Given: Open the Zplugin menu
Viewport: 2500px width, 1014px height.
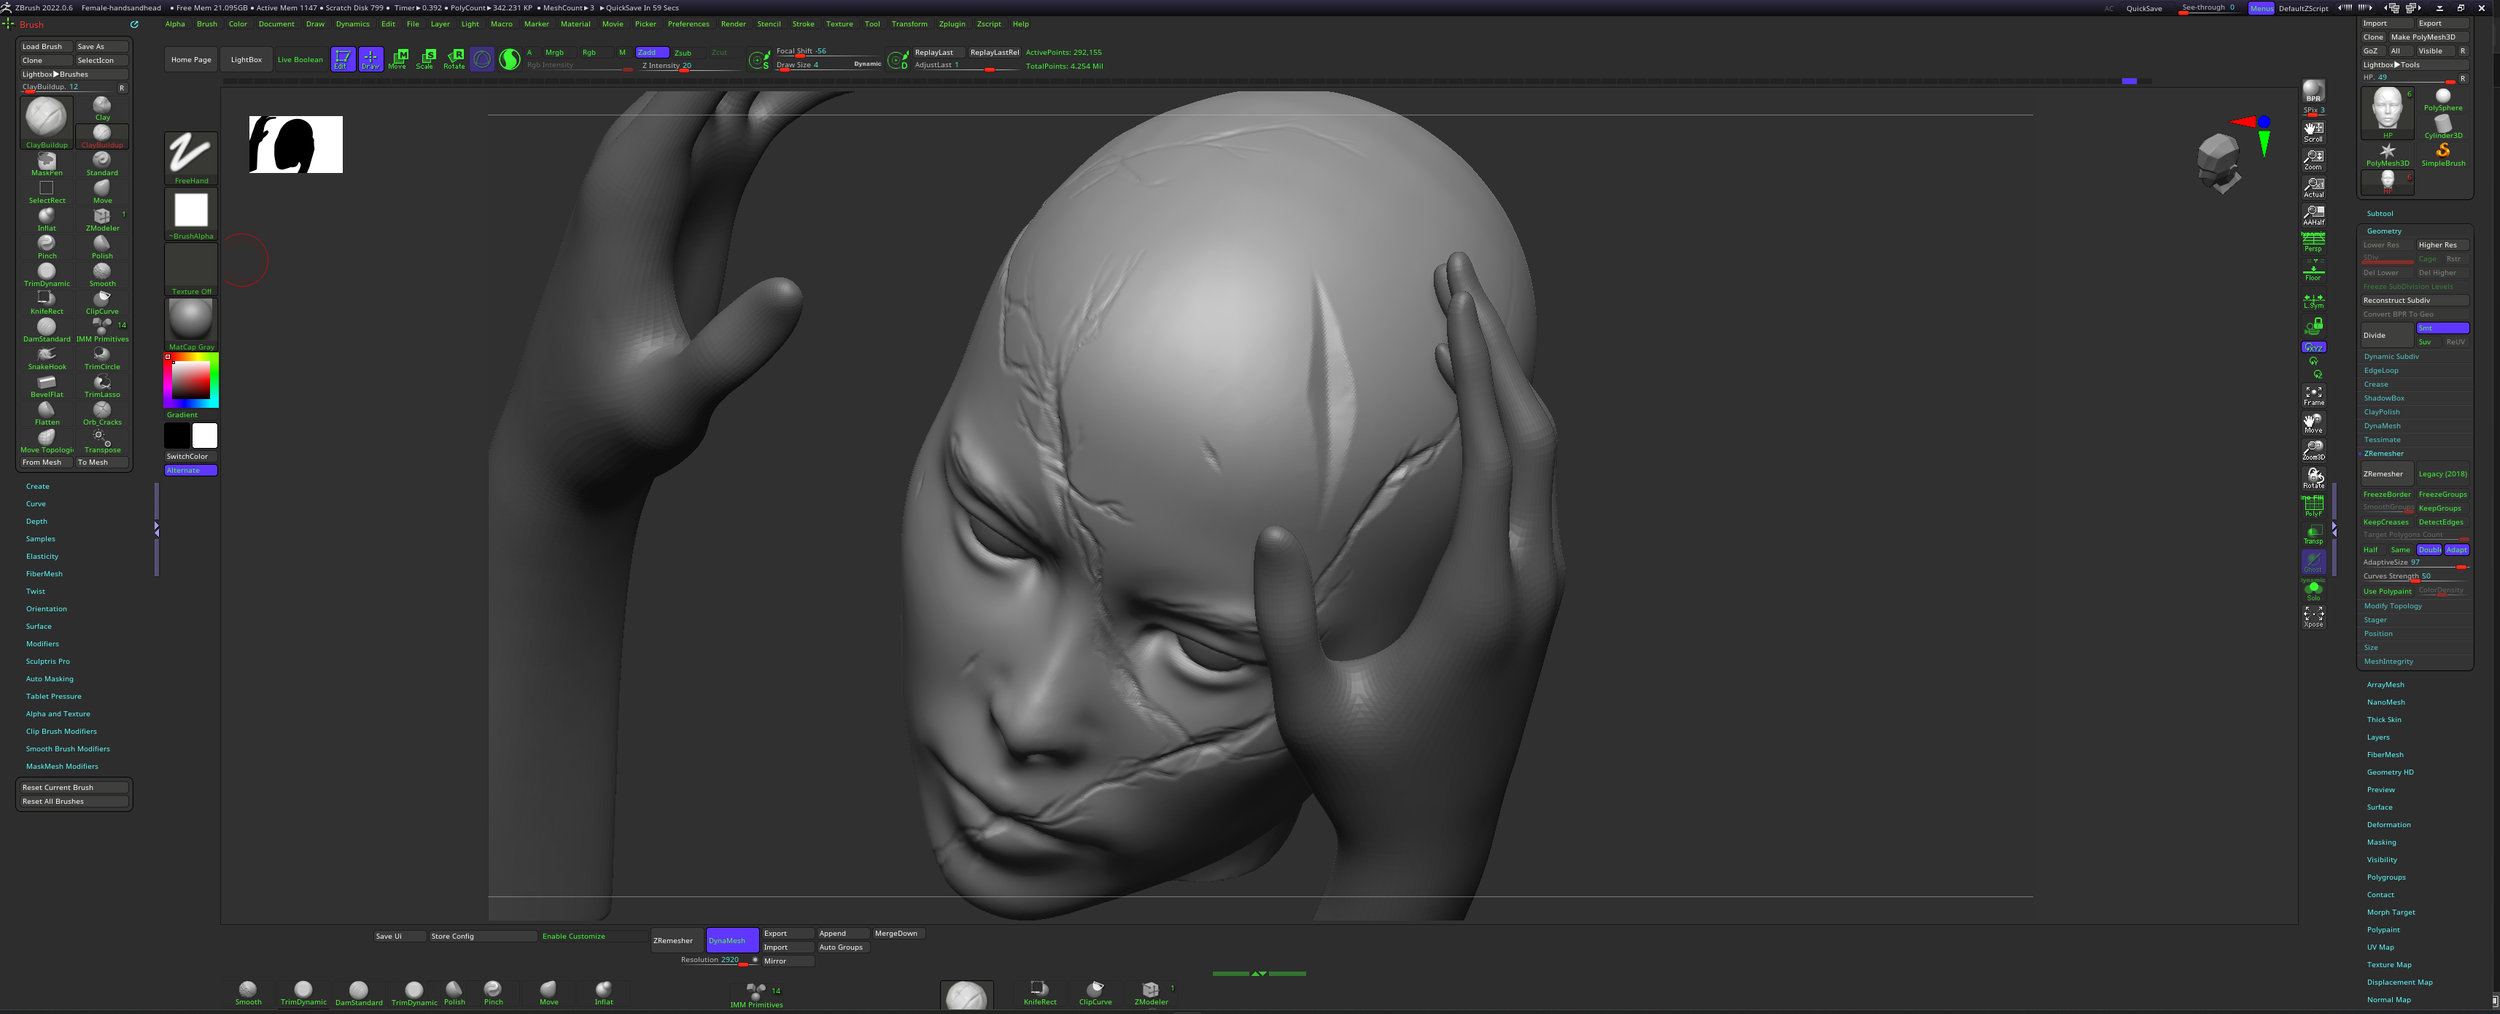Looking at the screenshot, I should point(951,23).
